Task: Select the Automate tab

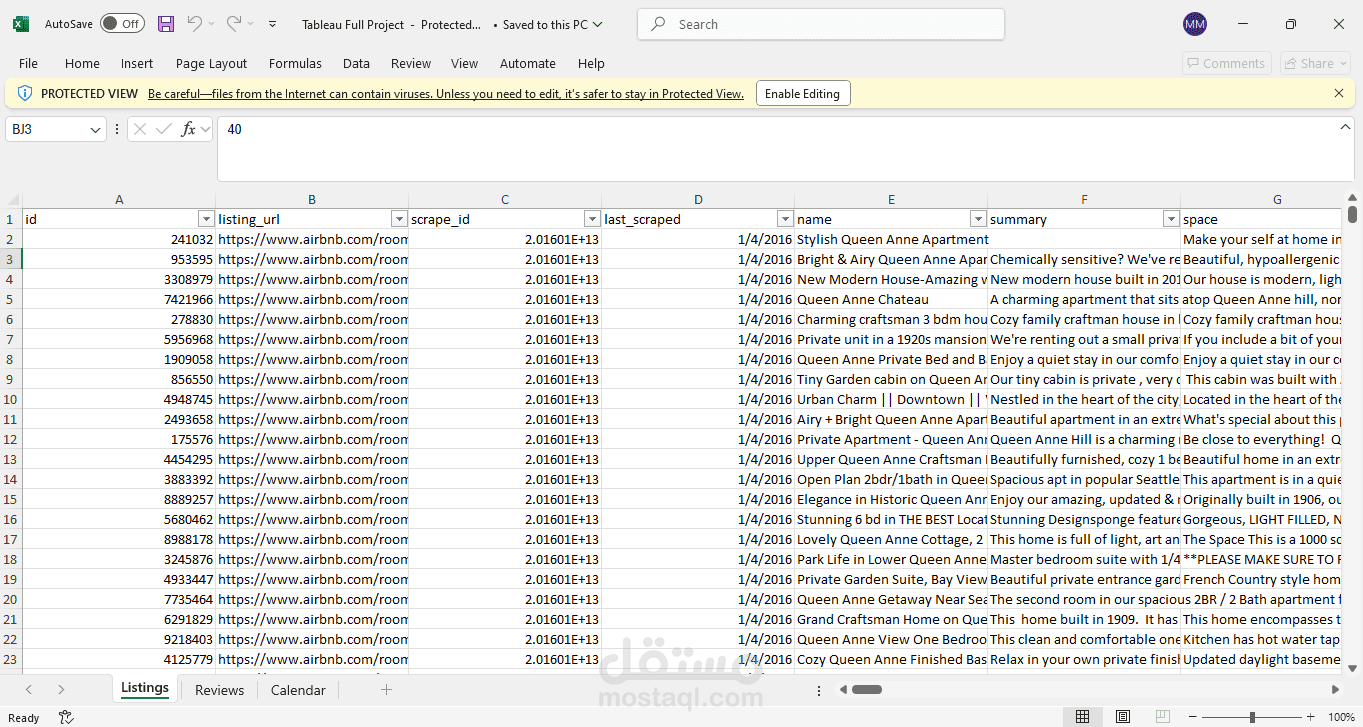Action: coord(528,63)
